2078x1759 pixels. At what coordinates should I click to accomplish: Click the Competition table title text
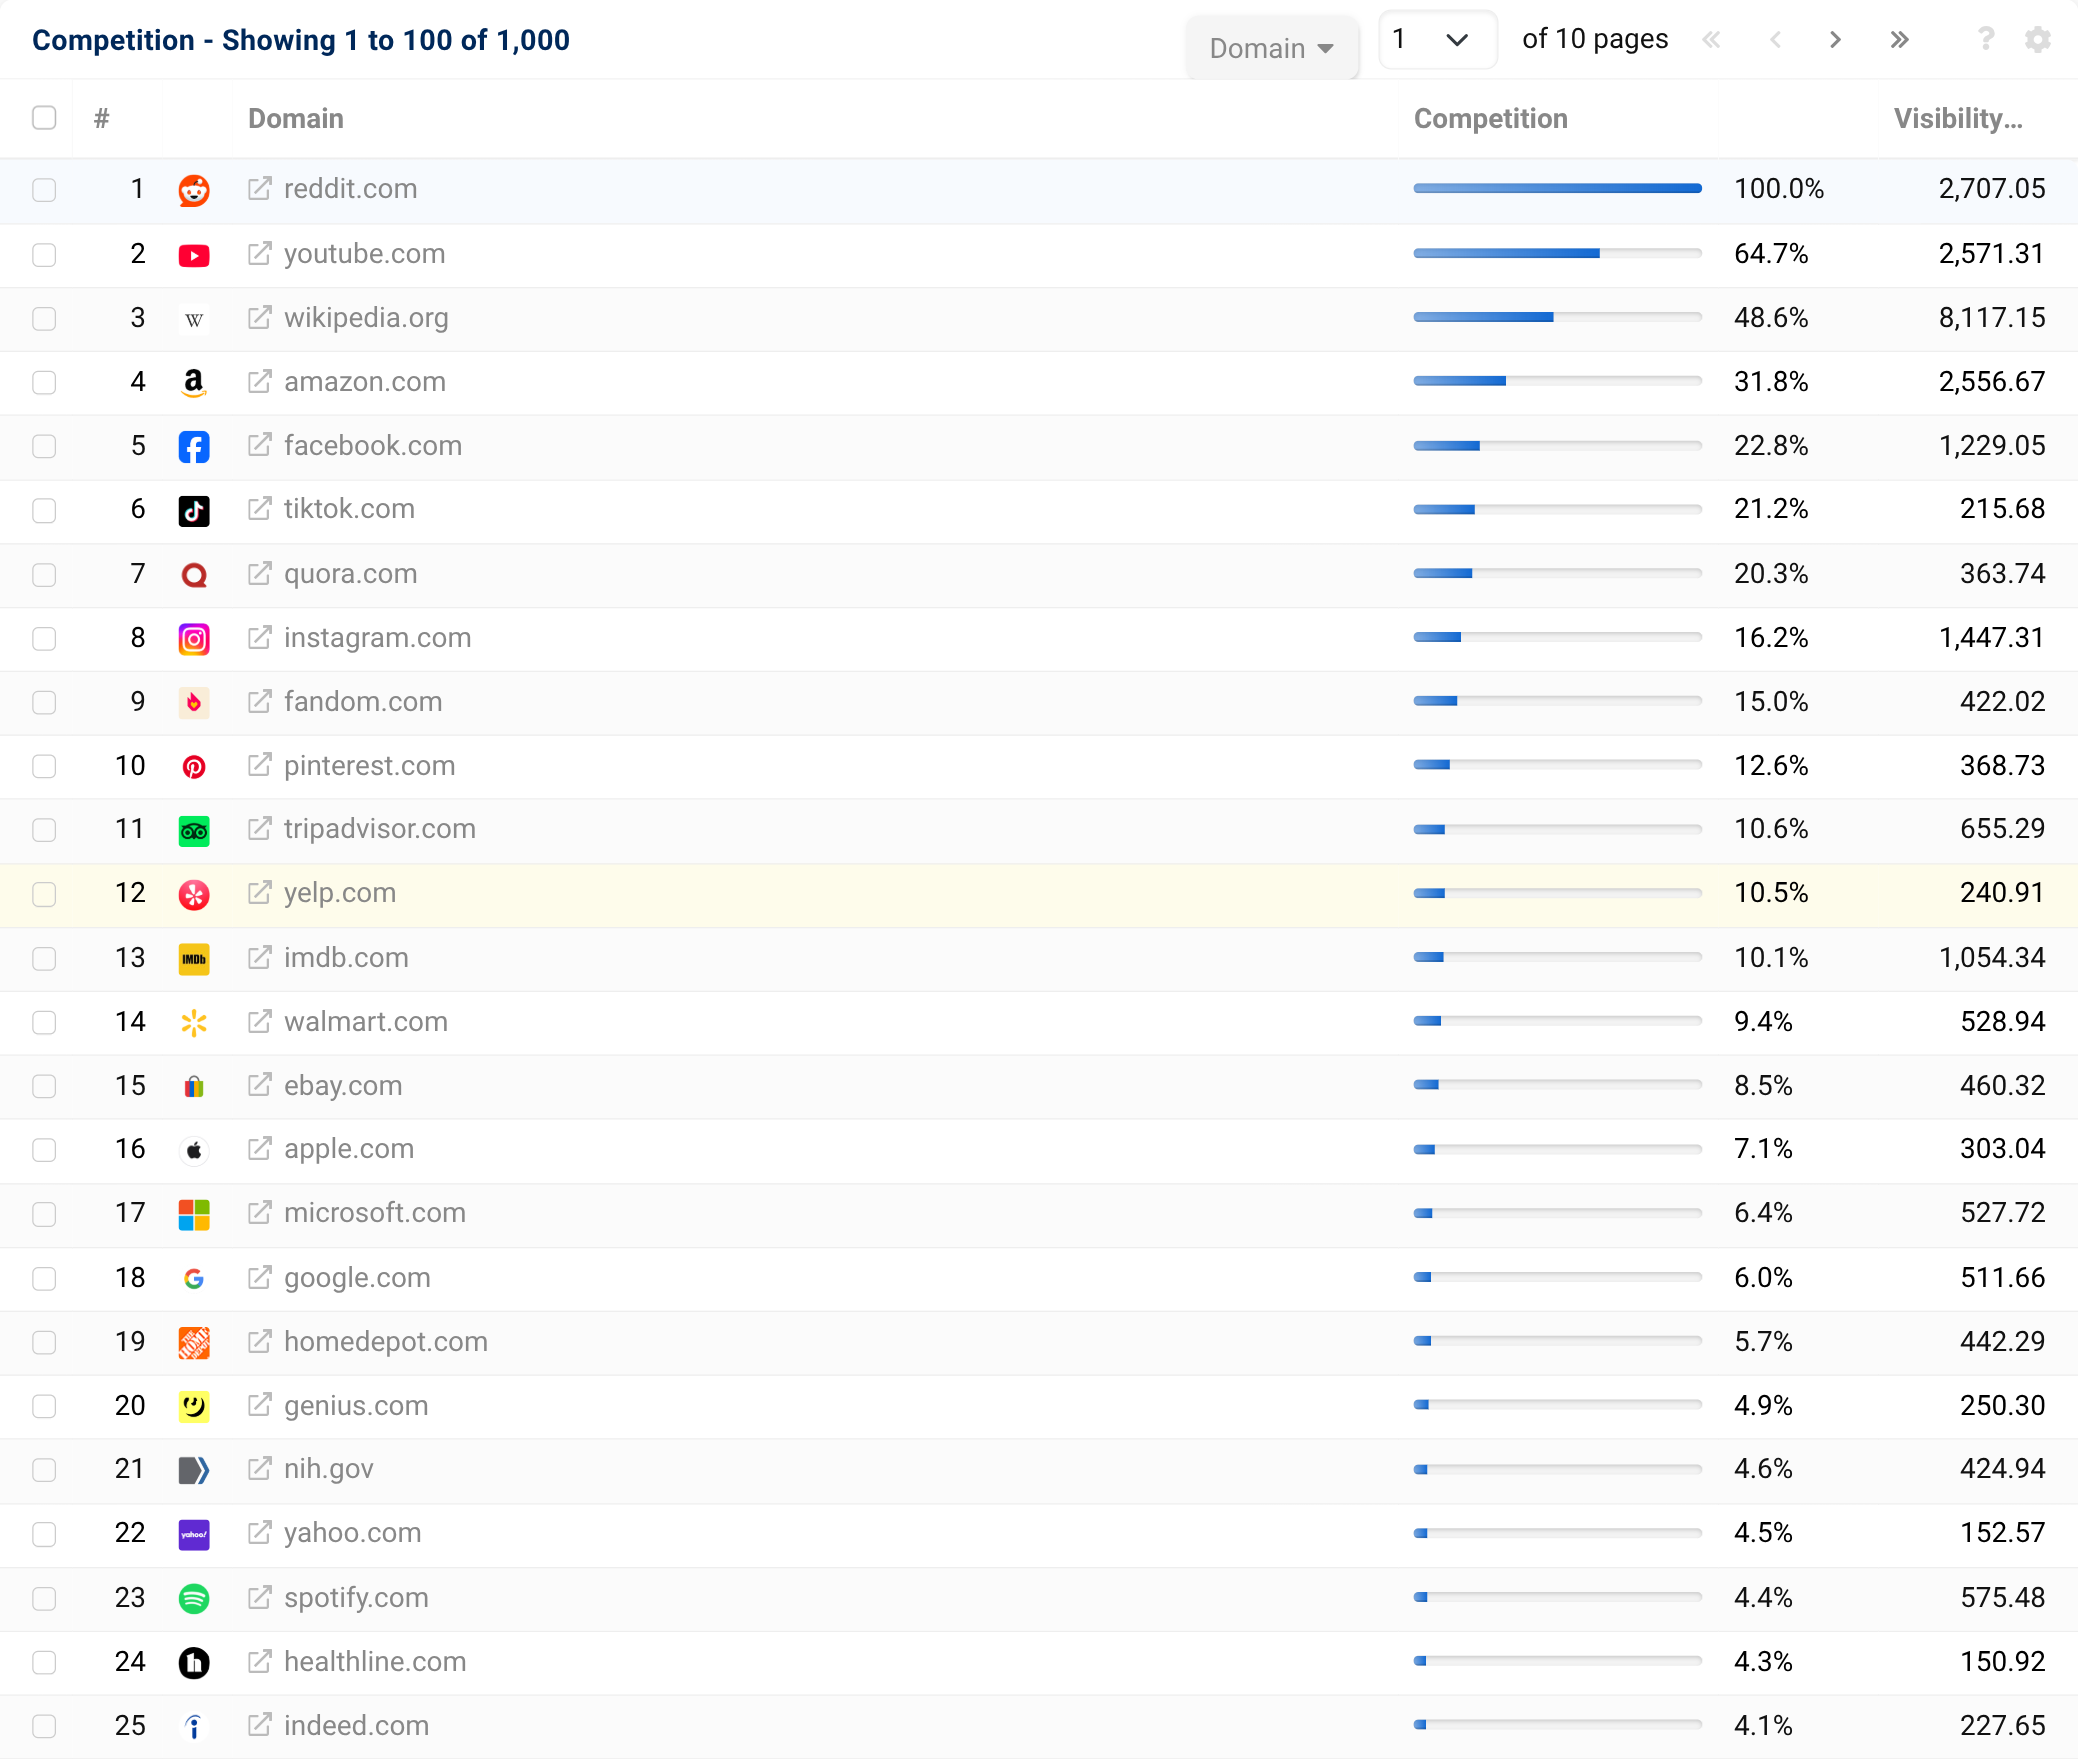[x=301, y=40]
